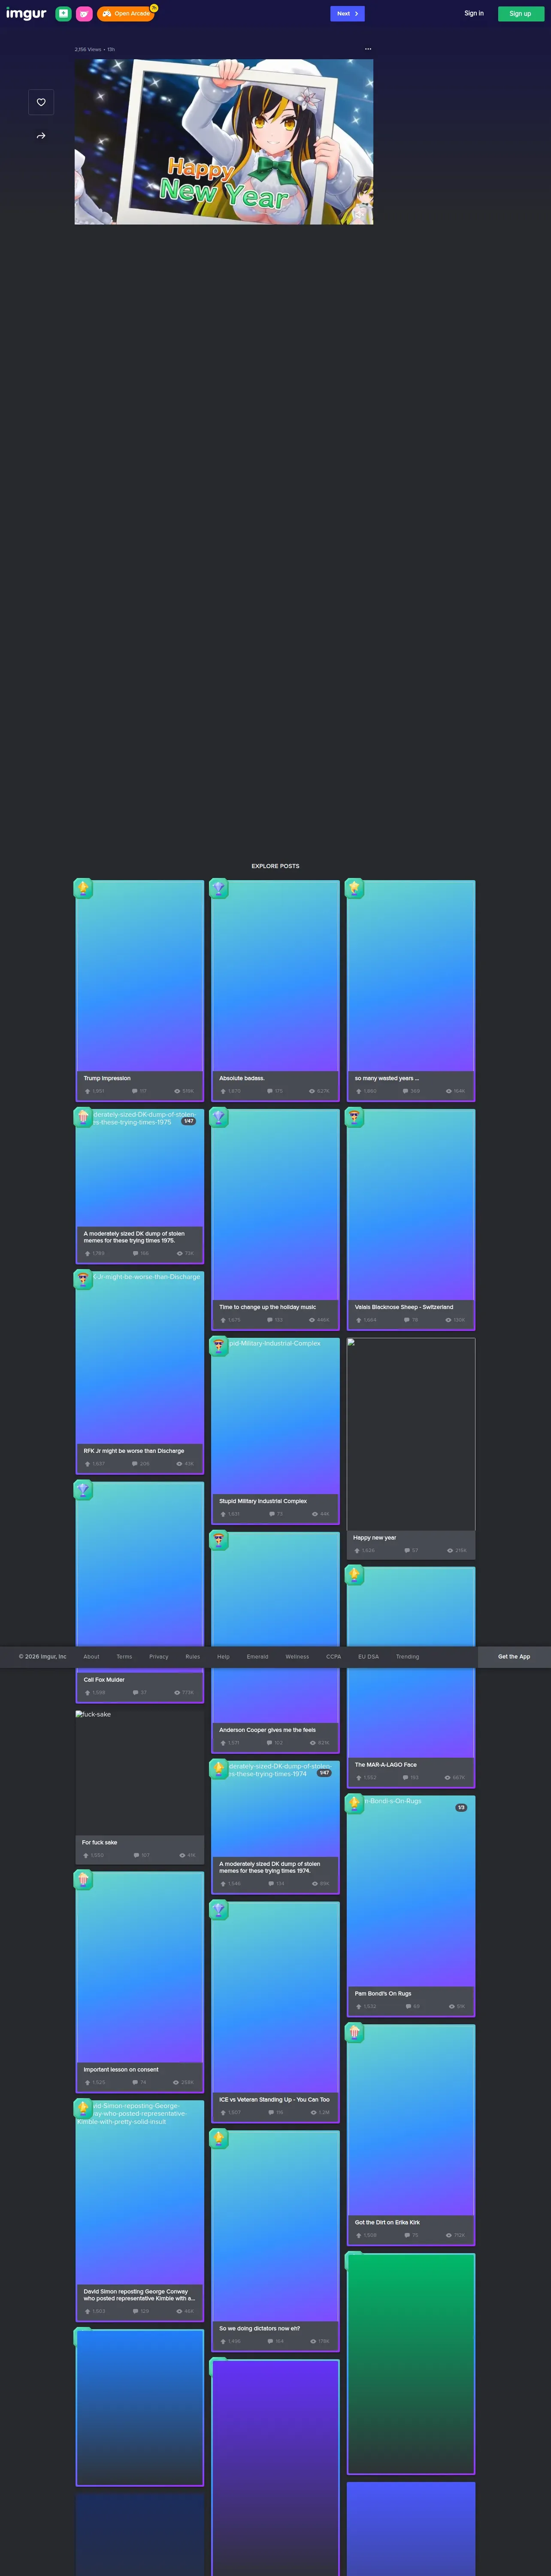The image size is (551, 2576).
Task: Click trophy badge on Pam Bondi's On Rugs
Action: point(354,1803)
